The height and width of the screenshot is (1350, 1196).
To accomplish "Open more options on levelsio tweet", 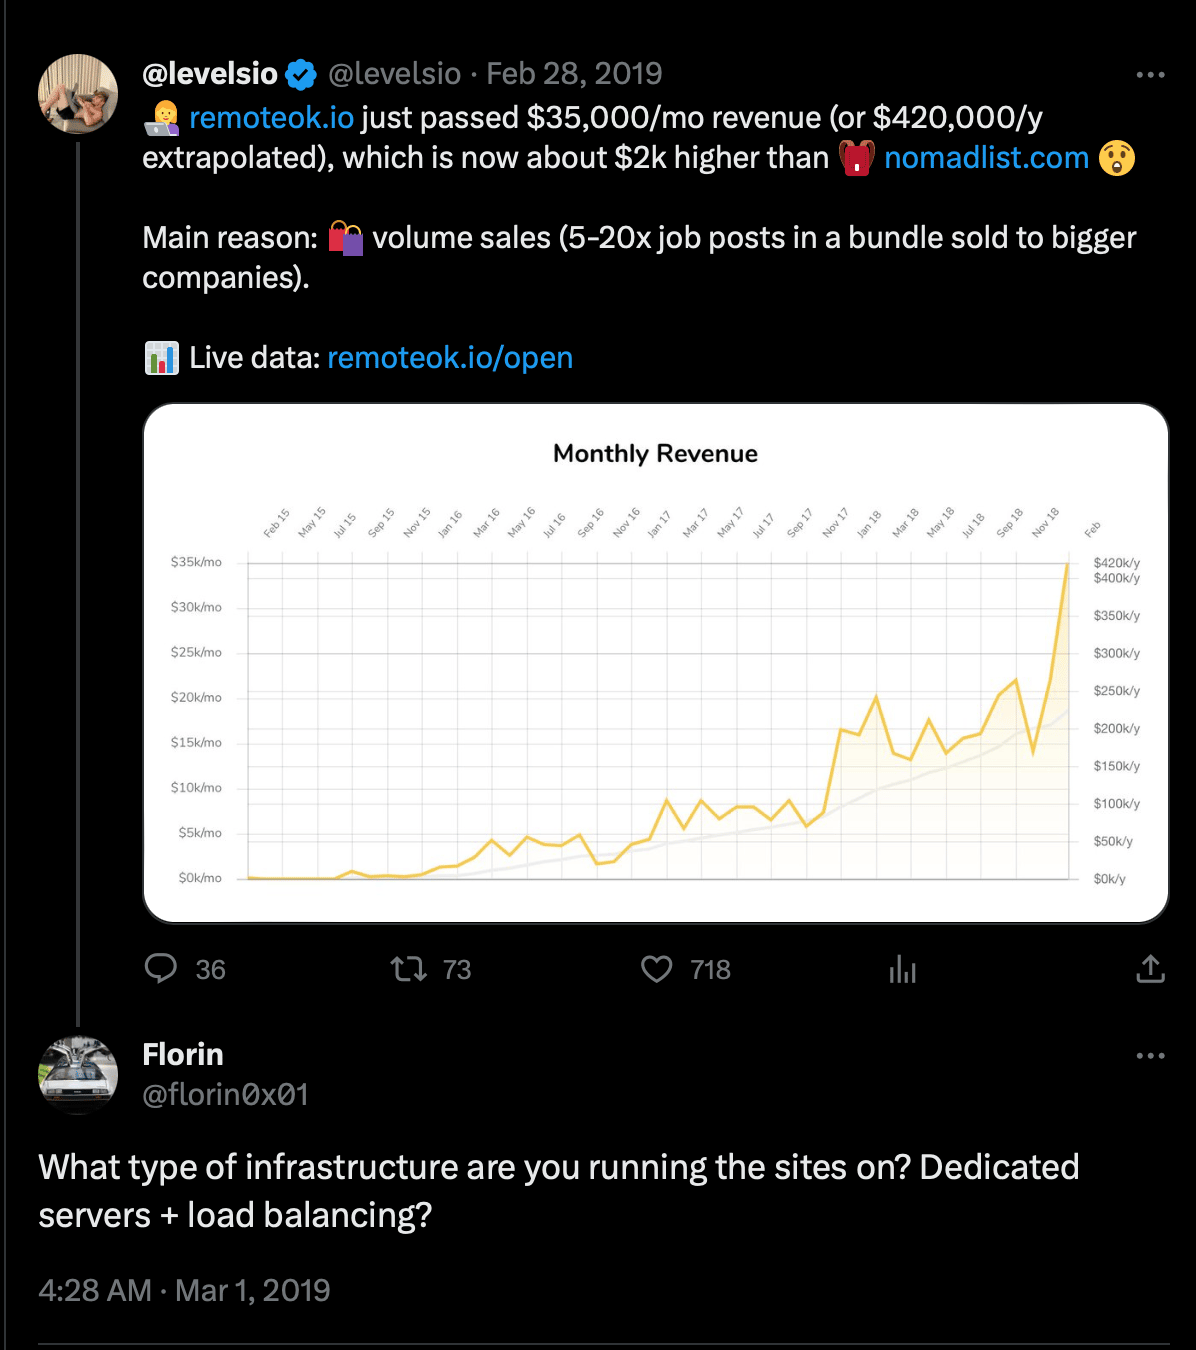I will [x=1150, y=74].
